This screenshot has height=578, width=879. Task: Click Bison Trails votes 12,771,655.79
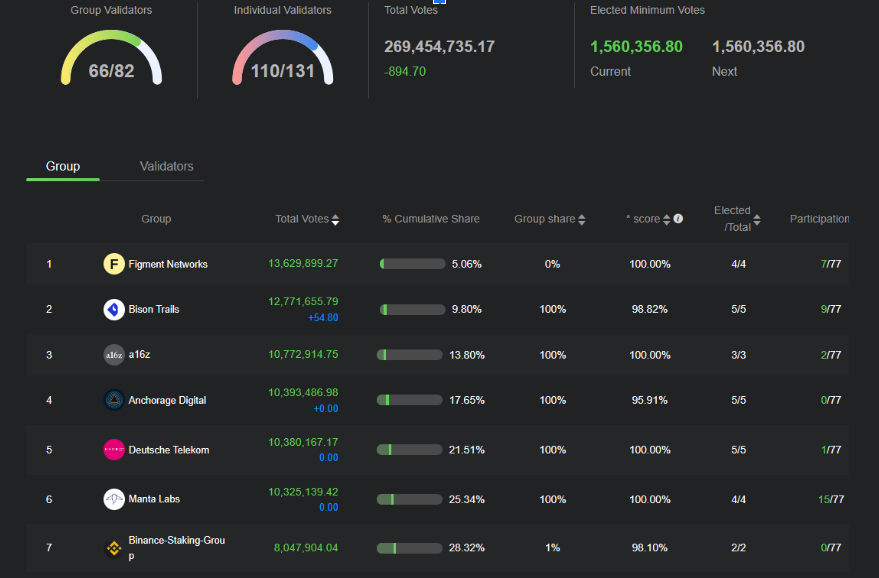pyautogui.click(x=303, y=302)
